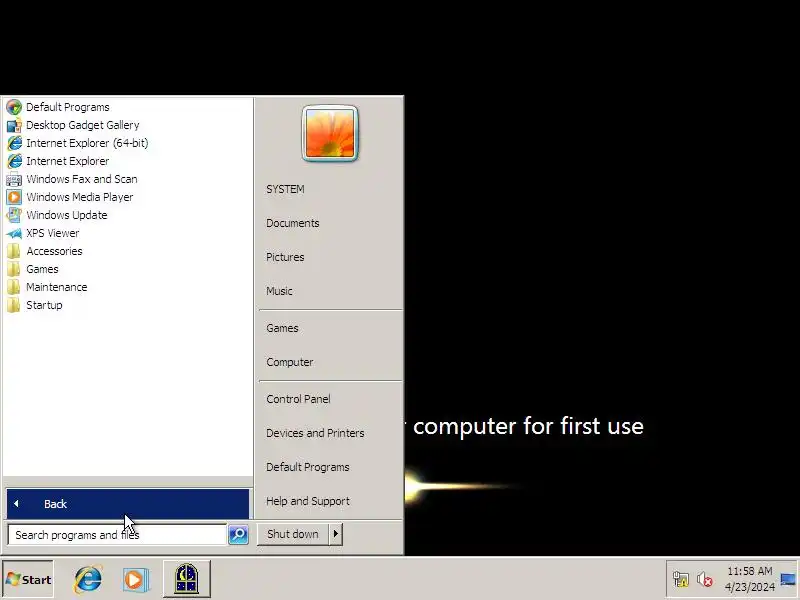Launch Internet Explorer from taskbar

[x=88, y=579]
